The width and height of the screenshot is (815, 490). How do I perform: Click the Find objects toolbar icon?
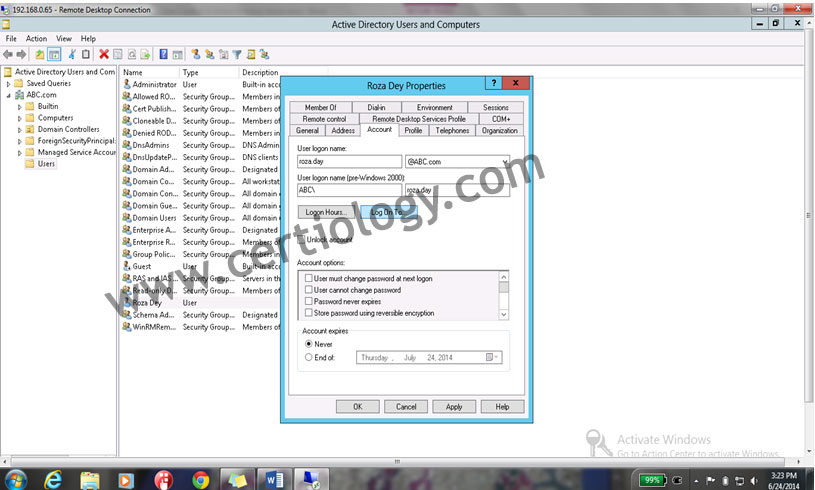(251, 54)
